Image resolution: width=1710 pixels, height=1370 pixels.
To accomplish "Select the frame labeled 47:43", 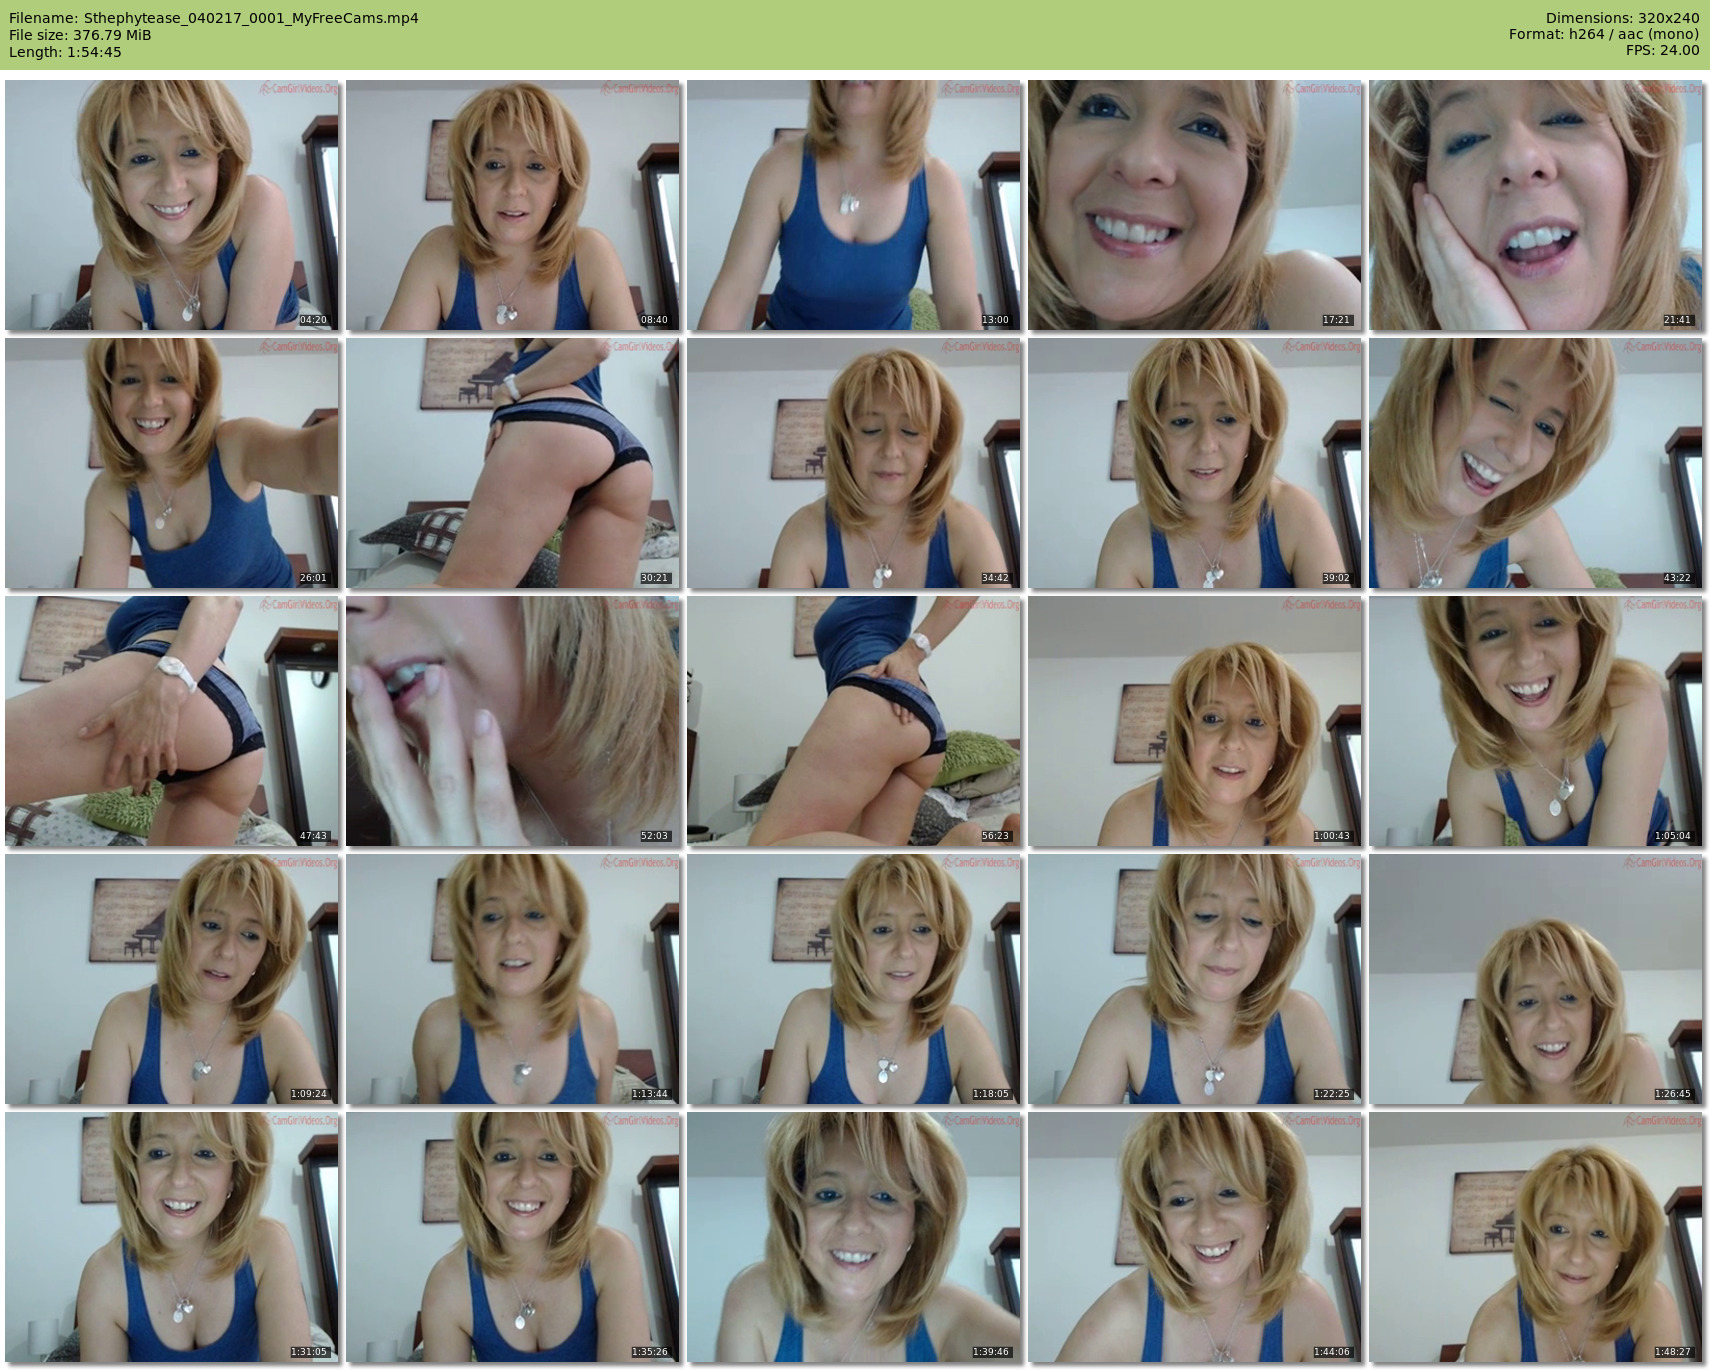I will 172,721.
